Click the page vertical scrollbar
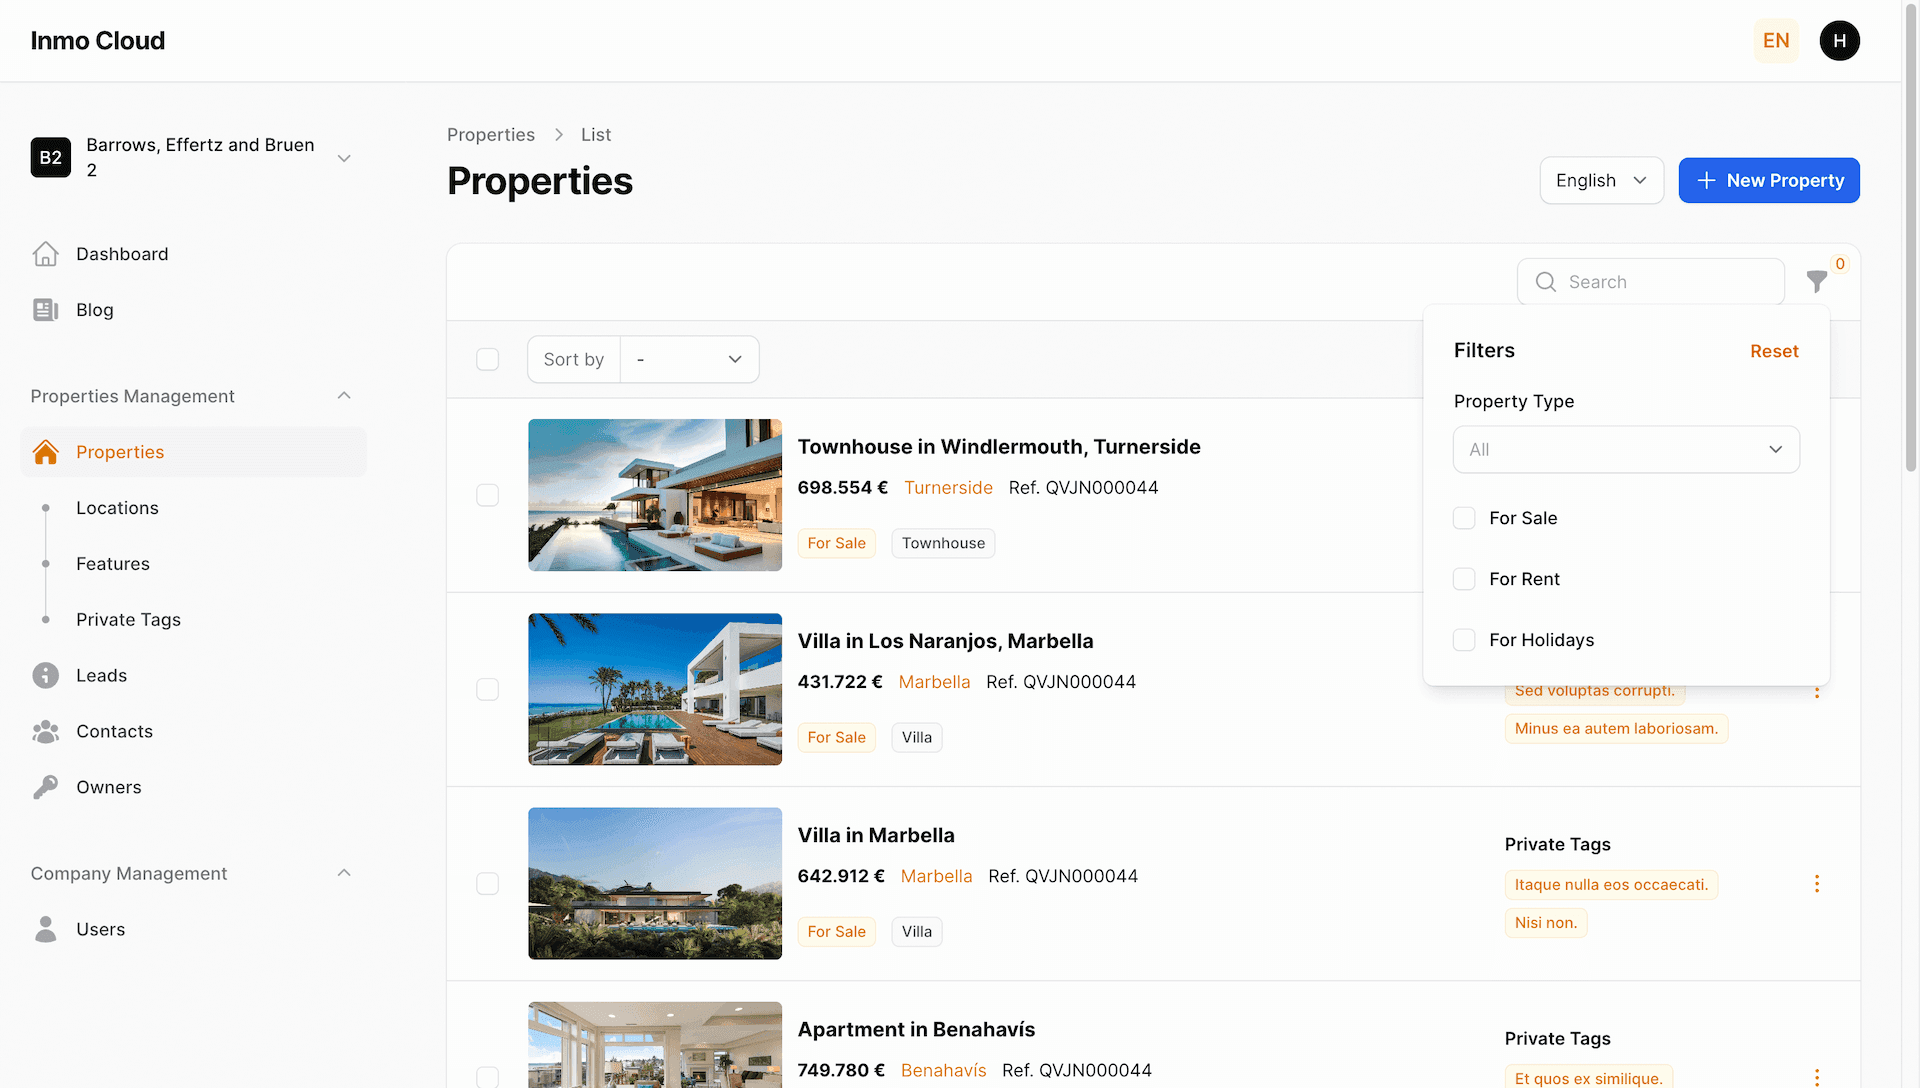1920x1088 pixels. coord(1911,240)
